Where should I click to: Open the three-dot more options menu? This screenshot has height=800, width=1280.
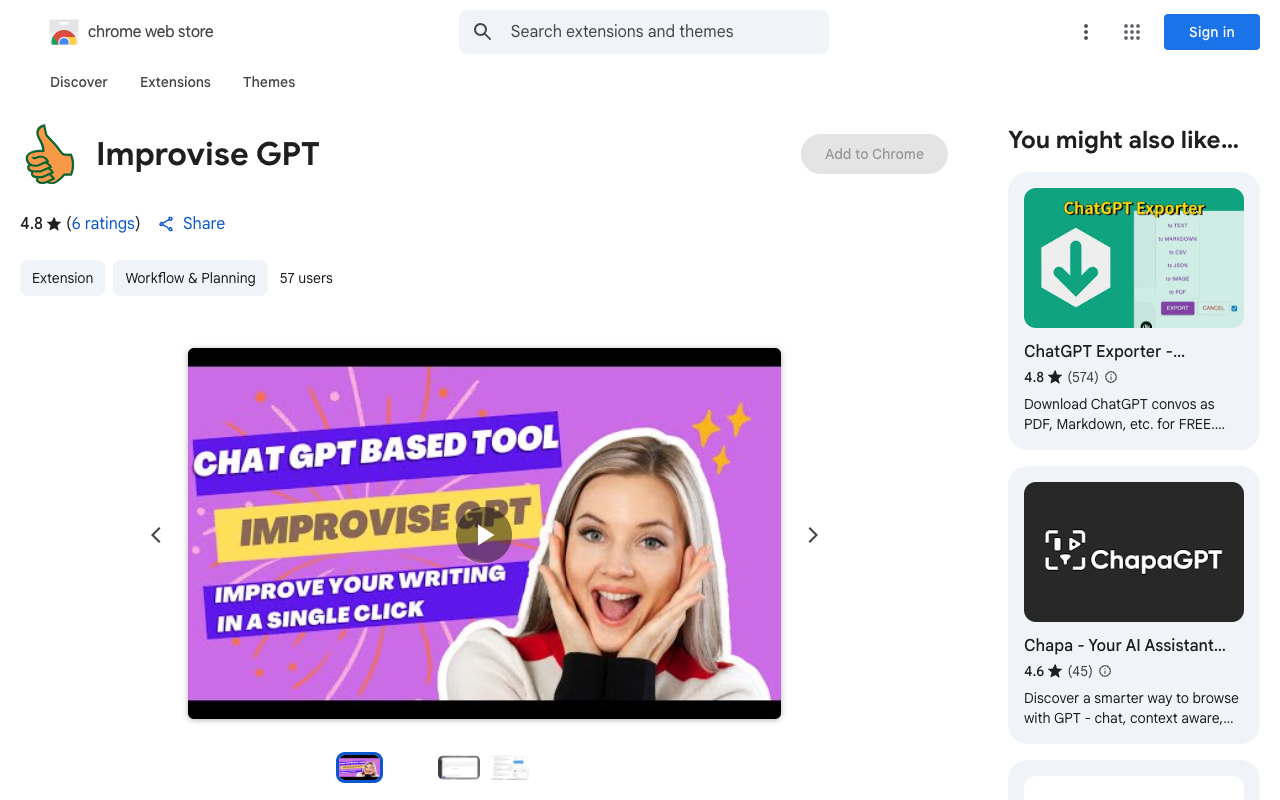pyautogui.click(x=1086, y=32)
